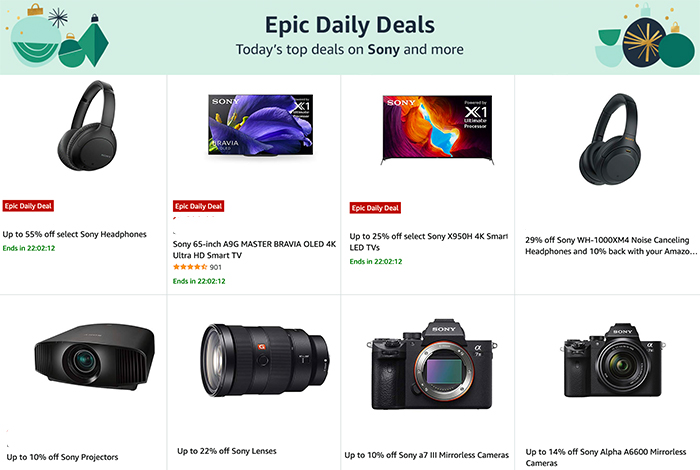Open the Sony A9G BRAVIA OLED TV image
The height and width of the screenshot is (470, 700).
tap(261, 125)
